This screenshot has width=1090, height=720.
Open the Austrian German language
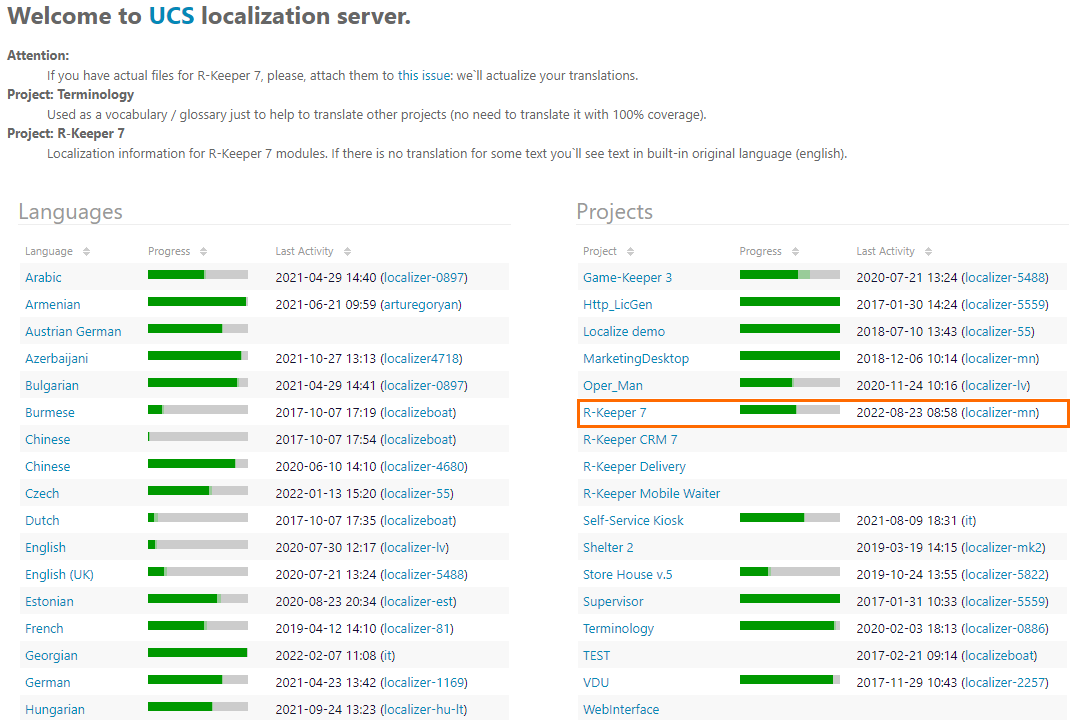tap(73, 332)
